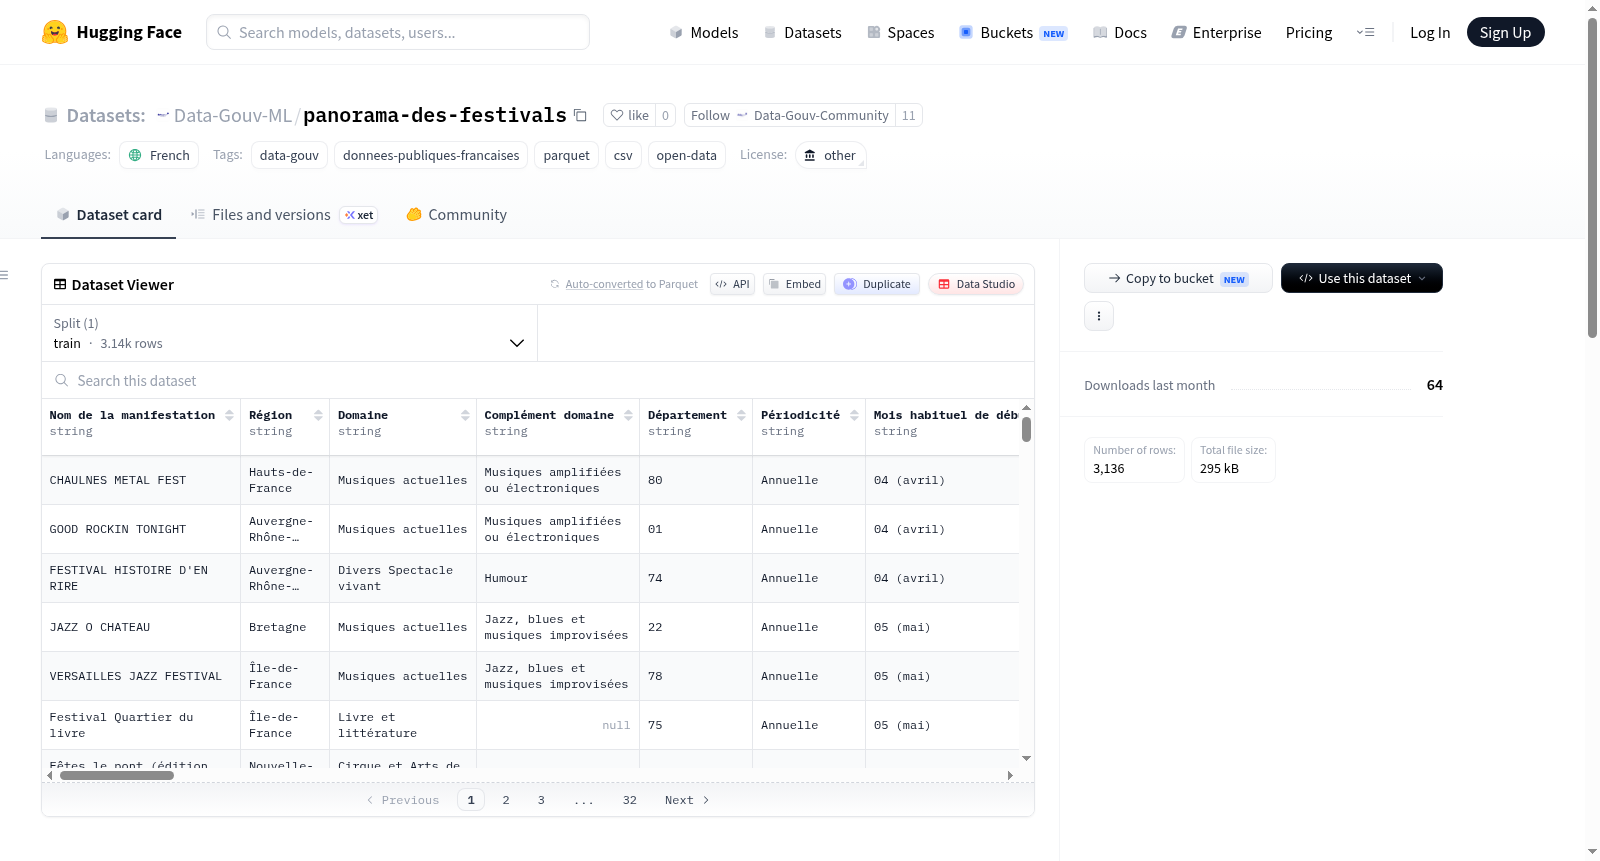Click the open-data tag
The height and width of the screenshot is (861, 1600).
pyautogui.click(x=686, y=155)
